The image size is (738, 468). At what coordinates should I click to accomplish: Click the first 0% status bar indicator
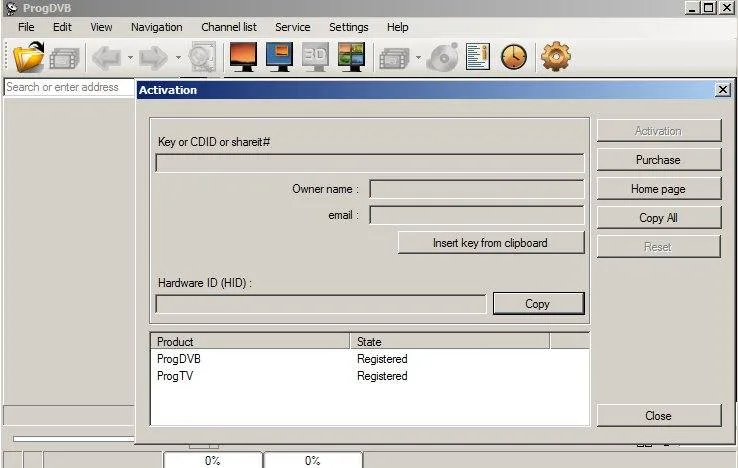213,460
